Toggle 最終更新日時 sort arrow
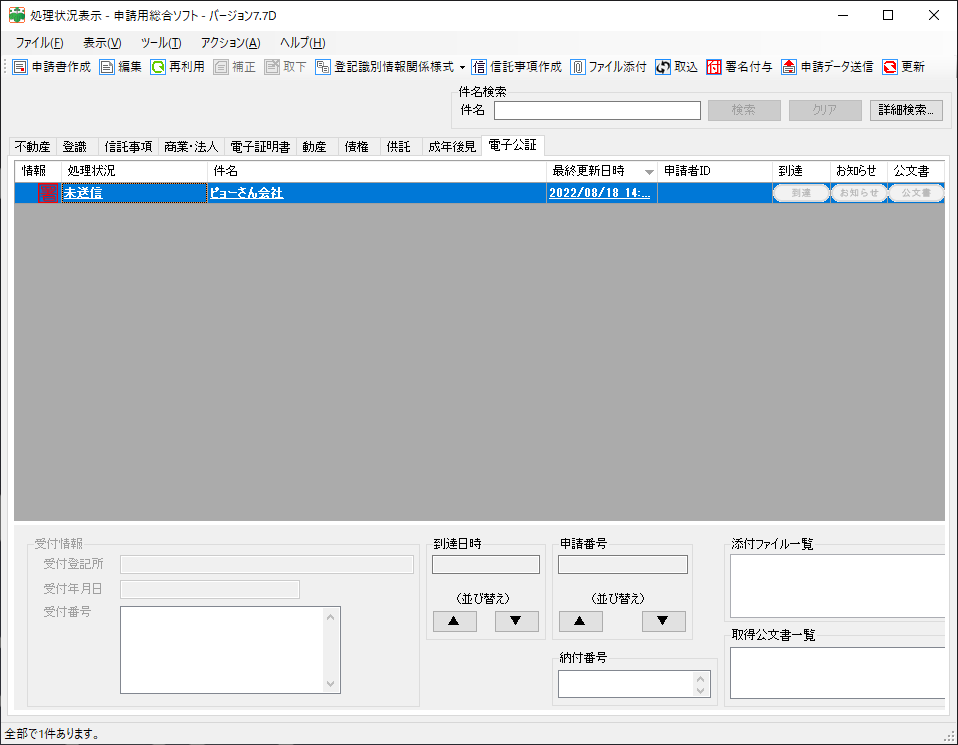Viewport: 958px width, 745px height. 649,172
